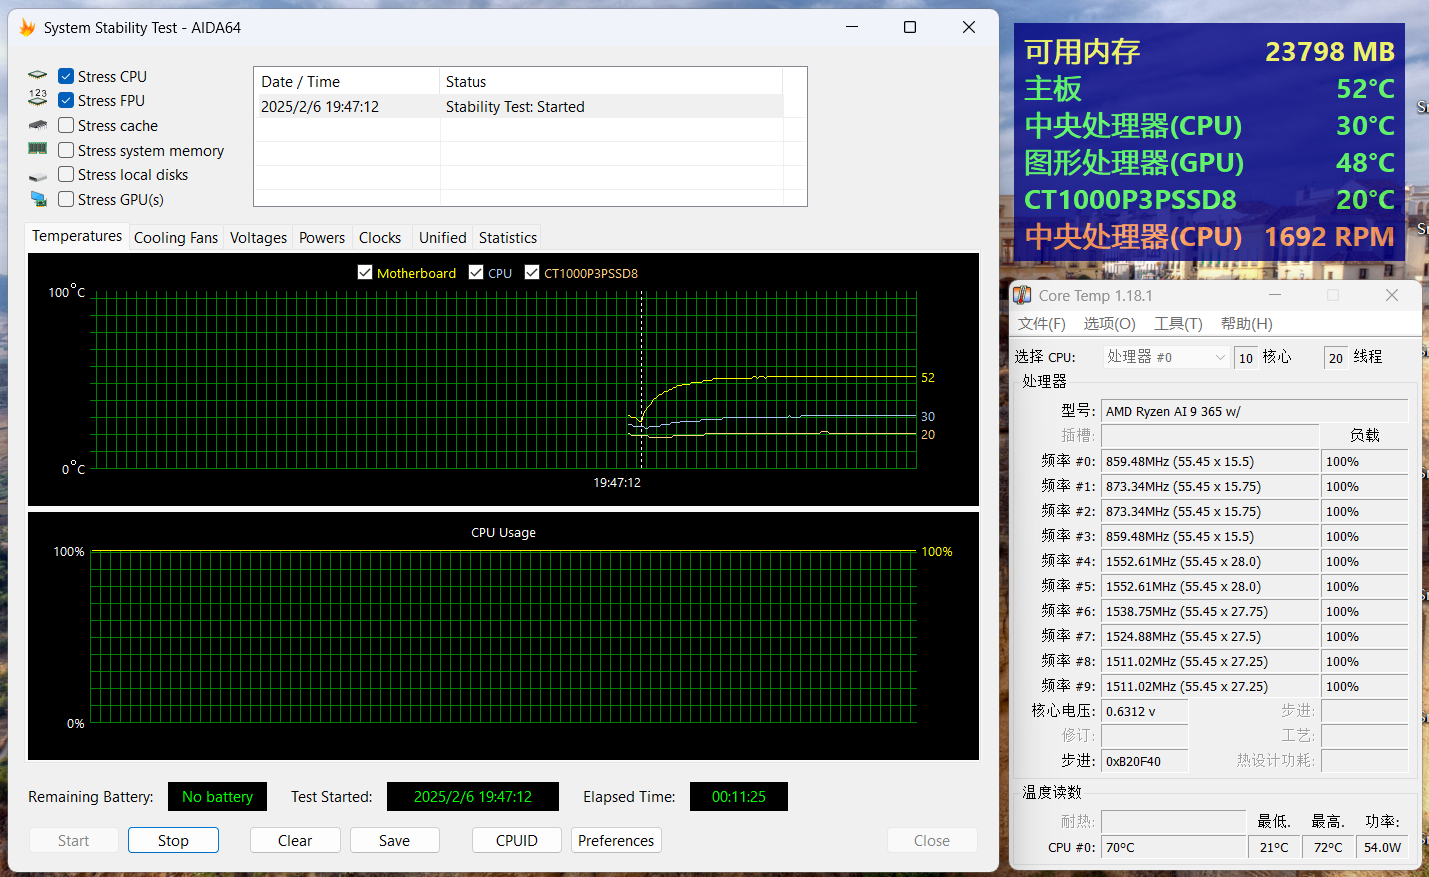Stop the stability test
The image size is (1429, 877).
click(x=173, y=841)
